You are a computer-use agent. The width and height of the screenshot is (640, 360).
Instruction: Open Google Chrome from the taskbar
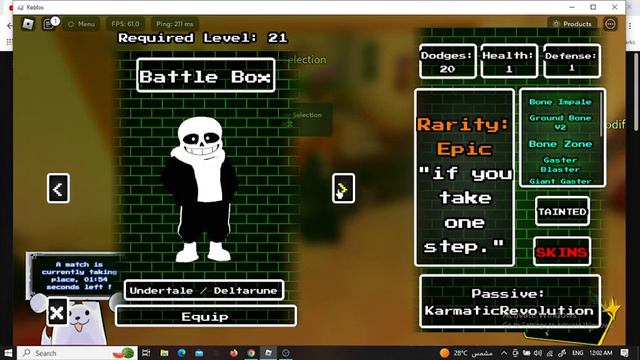(x=251, y=353)
